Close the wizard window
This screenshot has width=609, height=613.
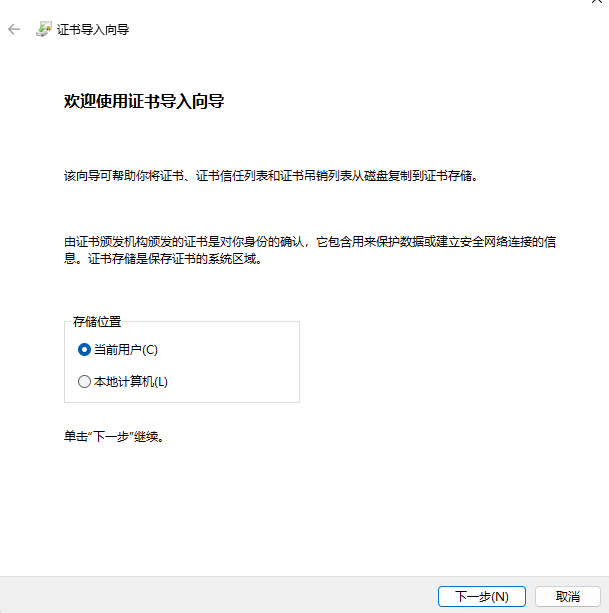597,1
